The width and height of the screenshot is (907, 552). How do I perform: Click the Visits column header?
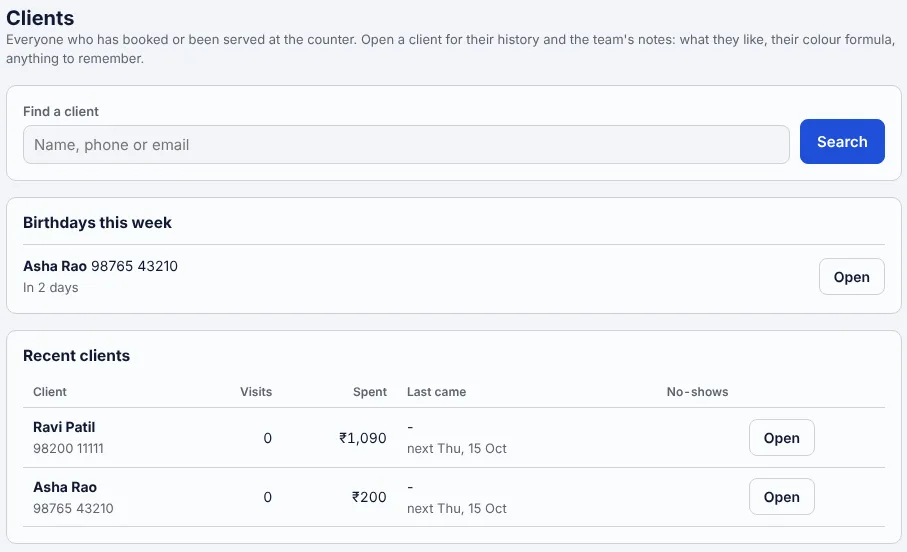[256, 392]
